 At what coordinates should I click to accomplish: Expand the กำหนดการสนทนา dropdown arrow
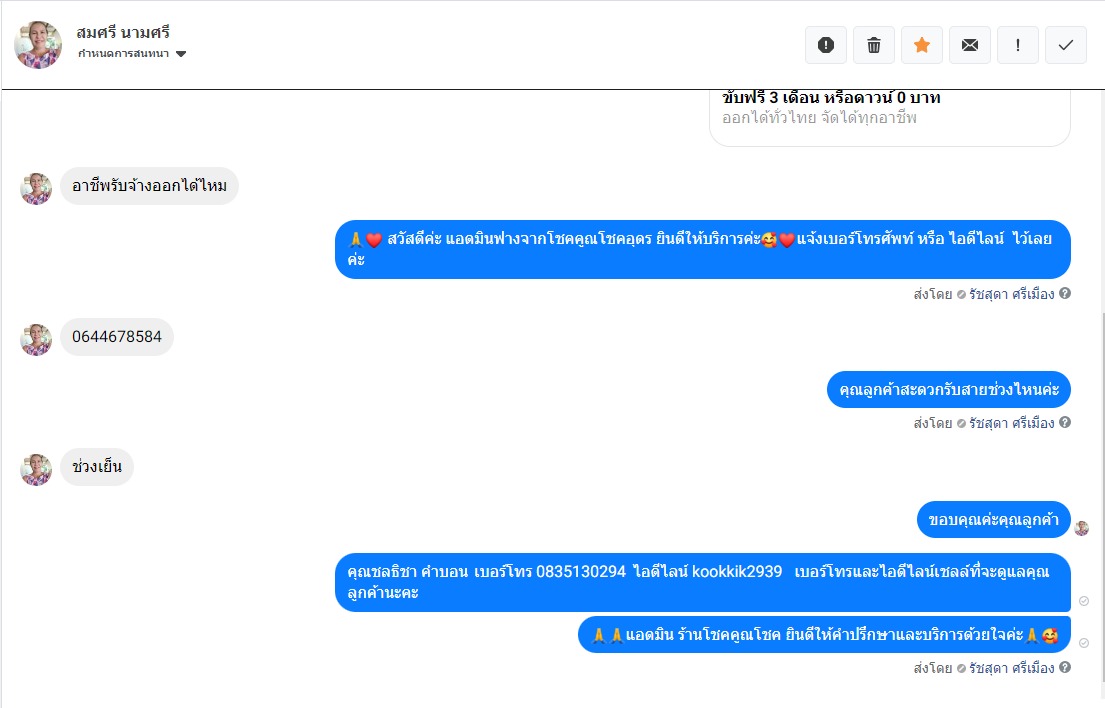[181, 54]
